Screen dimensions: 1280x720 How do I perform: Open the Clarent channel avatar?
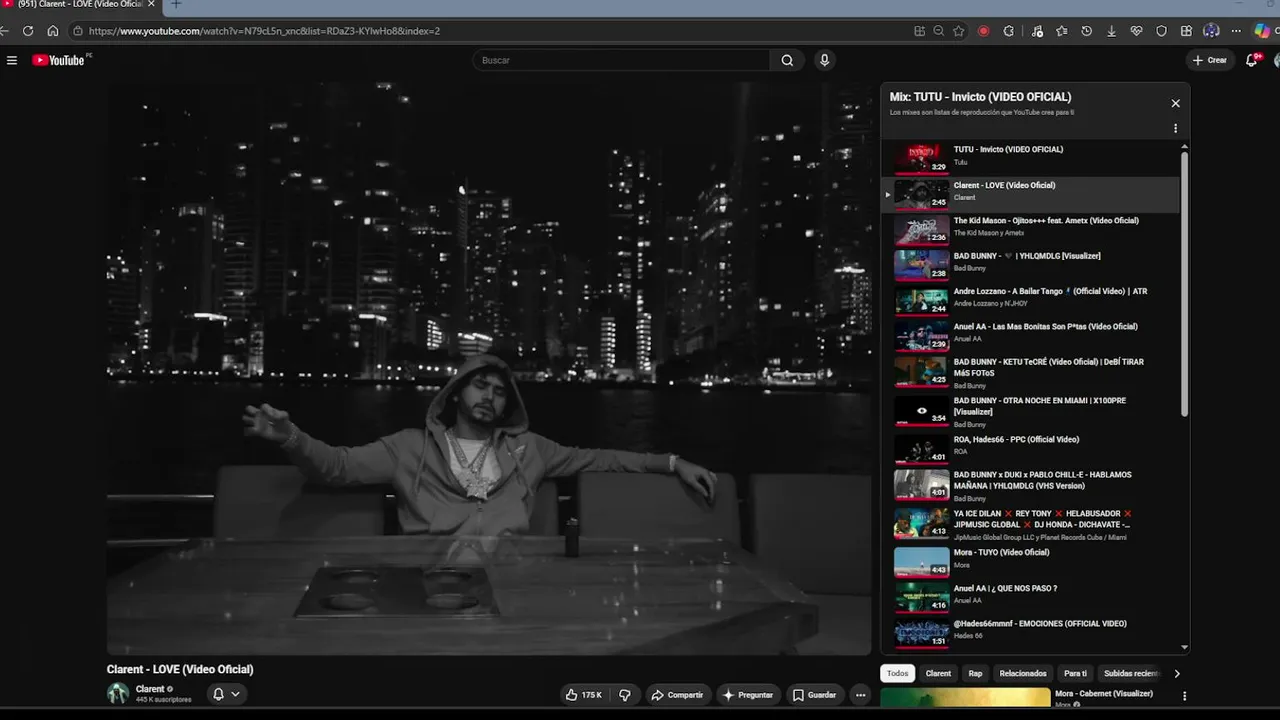point(118,694)
